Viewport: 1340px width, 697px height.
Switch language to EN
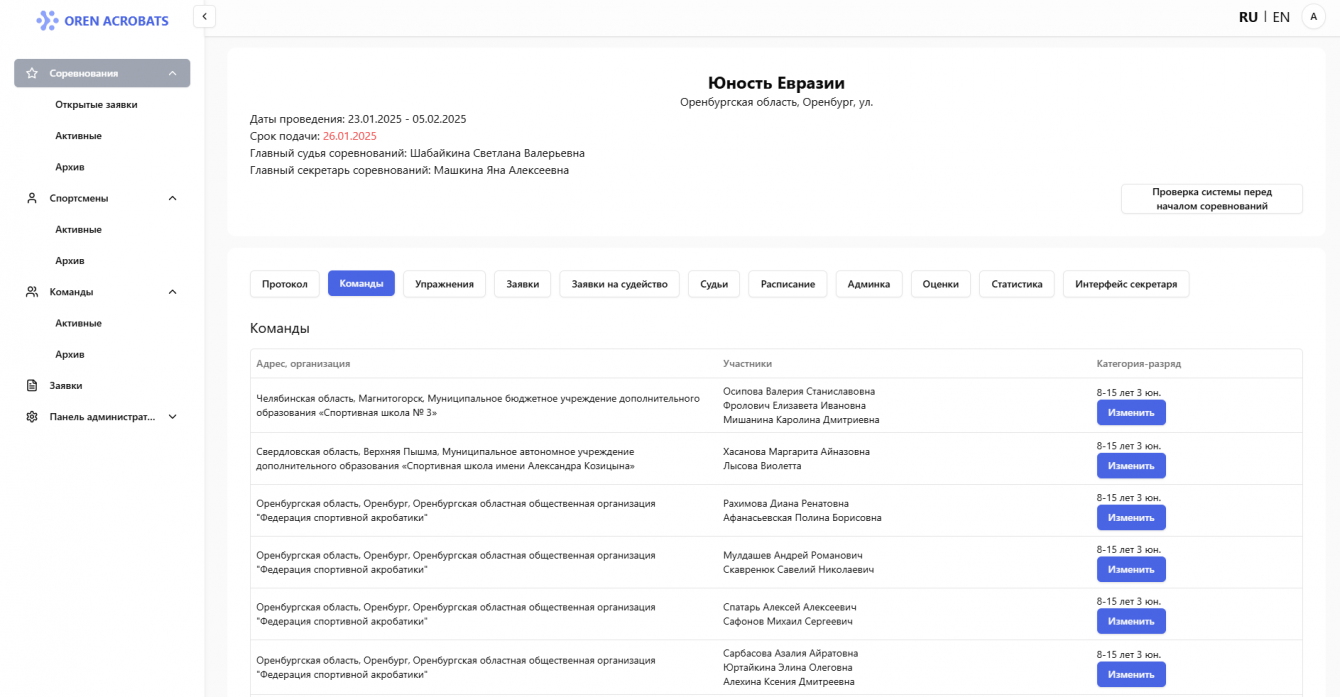coord(1281,17)
